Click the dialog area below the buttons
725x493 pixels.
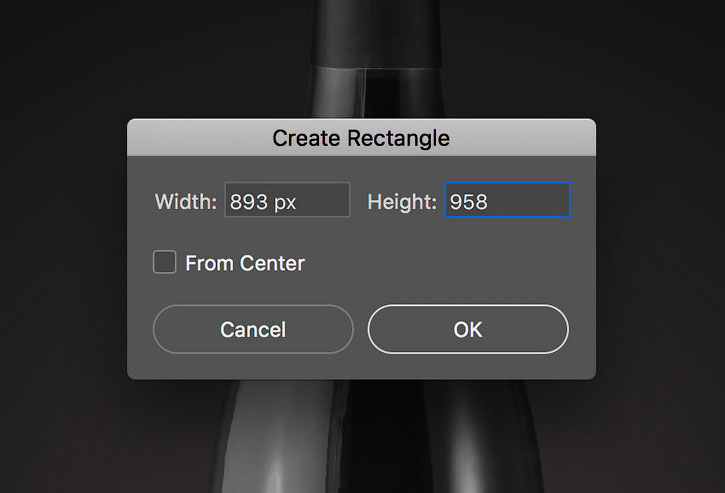(x=361, y=367)
